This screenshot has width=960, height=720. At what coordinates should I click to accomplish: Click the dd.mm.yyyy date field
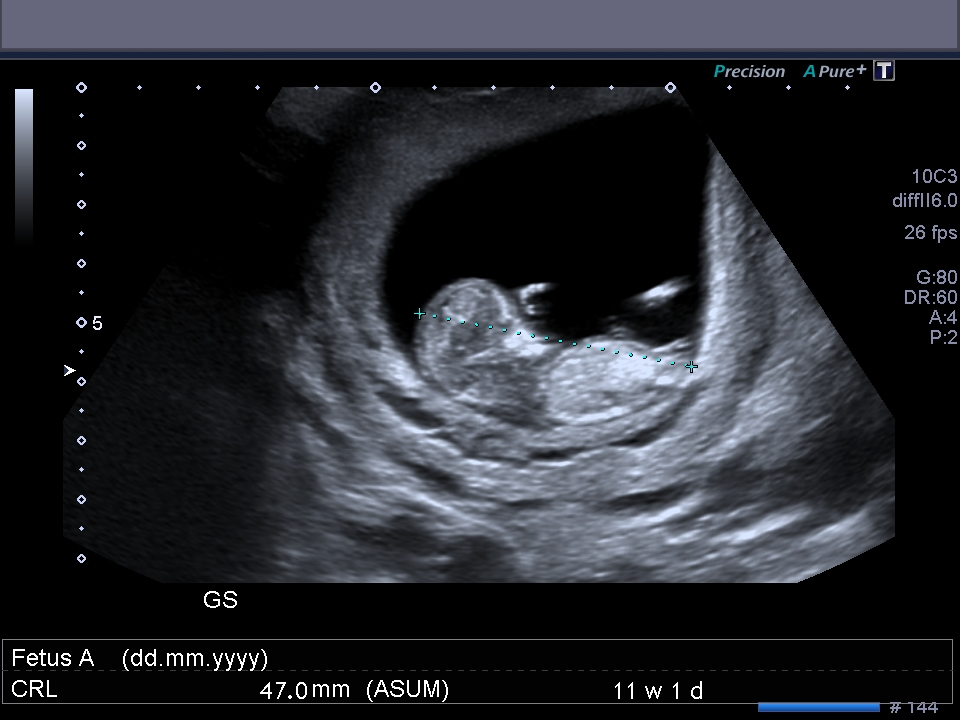(195, 658)
